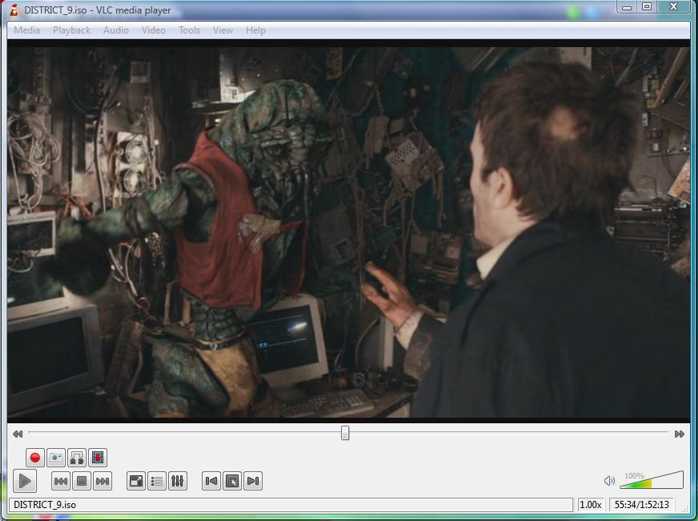Toggle fullscreen video mode
The image size is (698, 521).
(x=136, y=481)
